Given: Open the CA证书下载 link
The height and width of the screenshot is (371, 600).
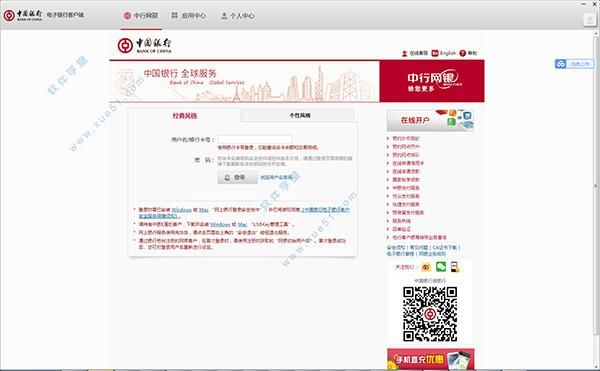Looking at the screenshot, I should [x=445, y=247].
